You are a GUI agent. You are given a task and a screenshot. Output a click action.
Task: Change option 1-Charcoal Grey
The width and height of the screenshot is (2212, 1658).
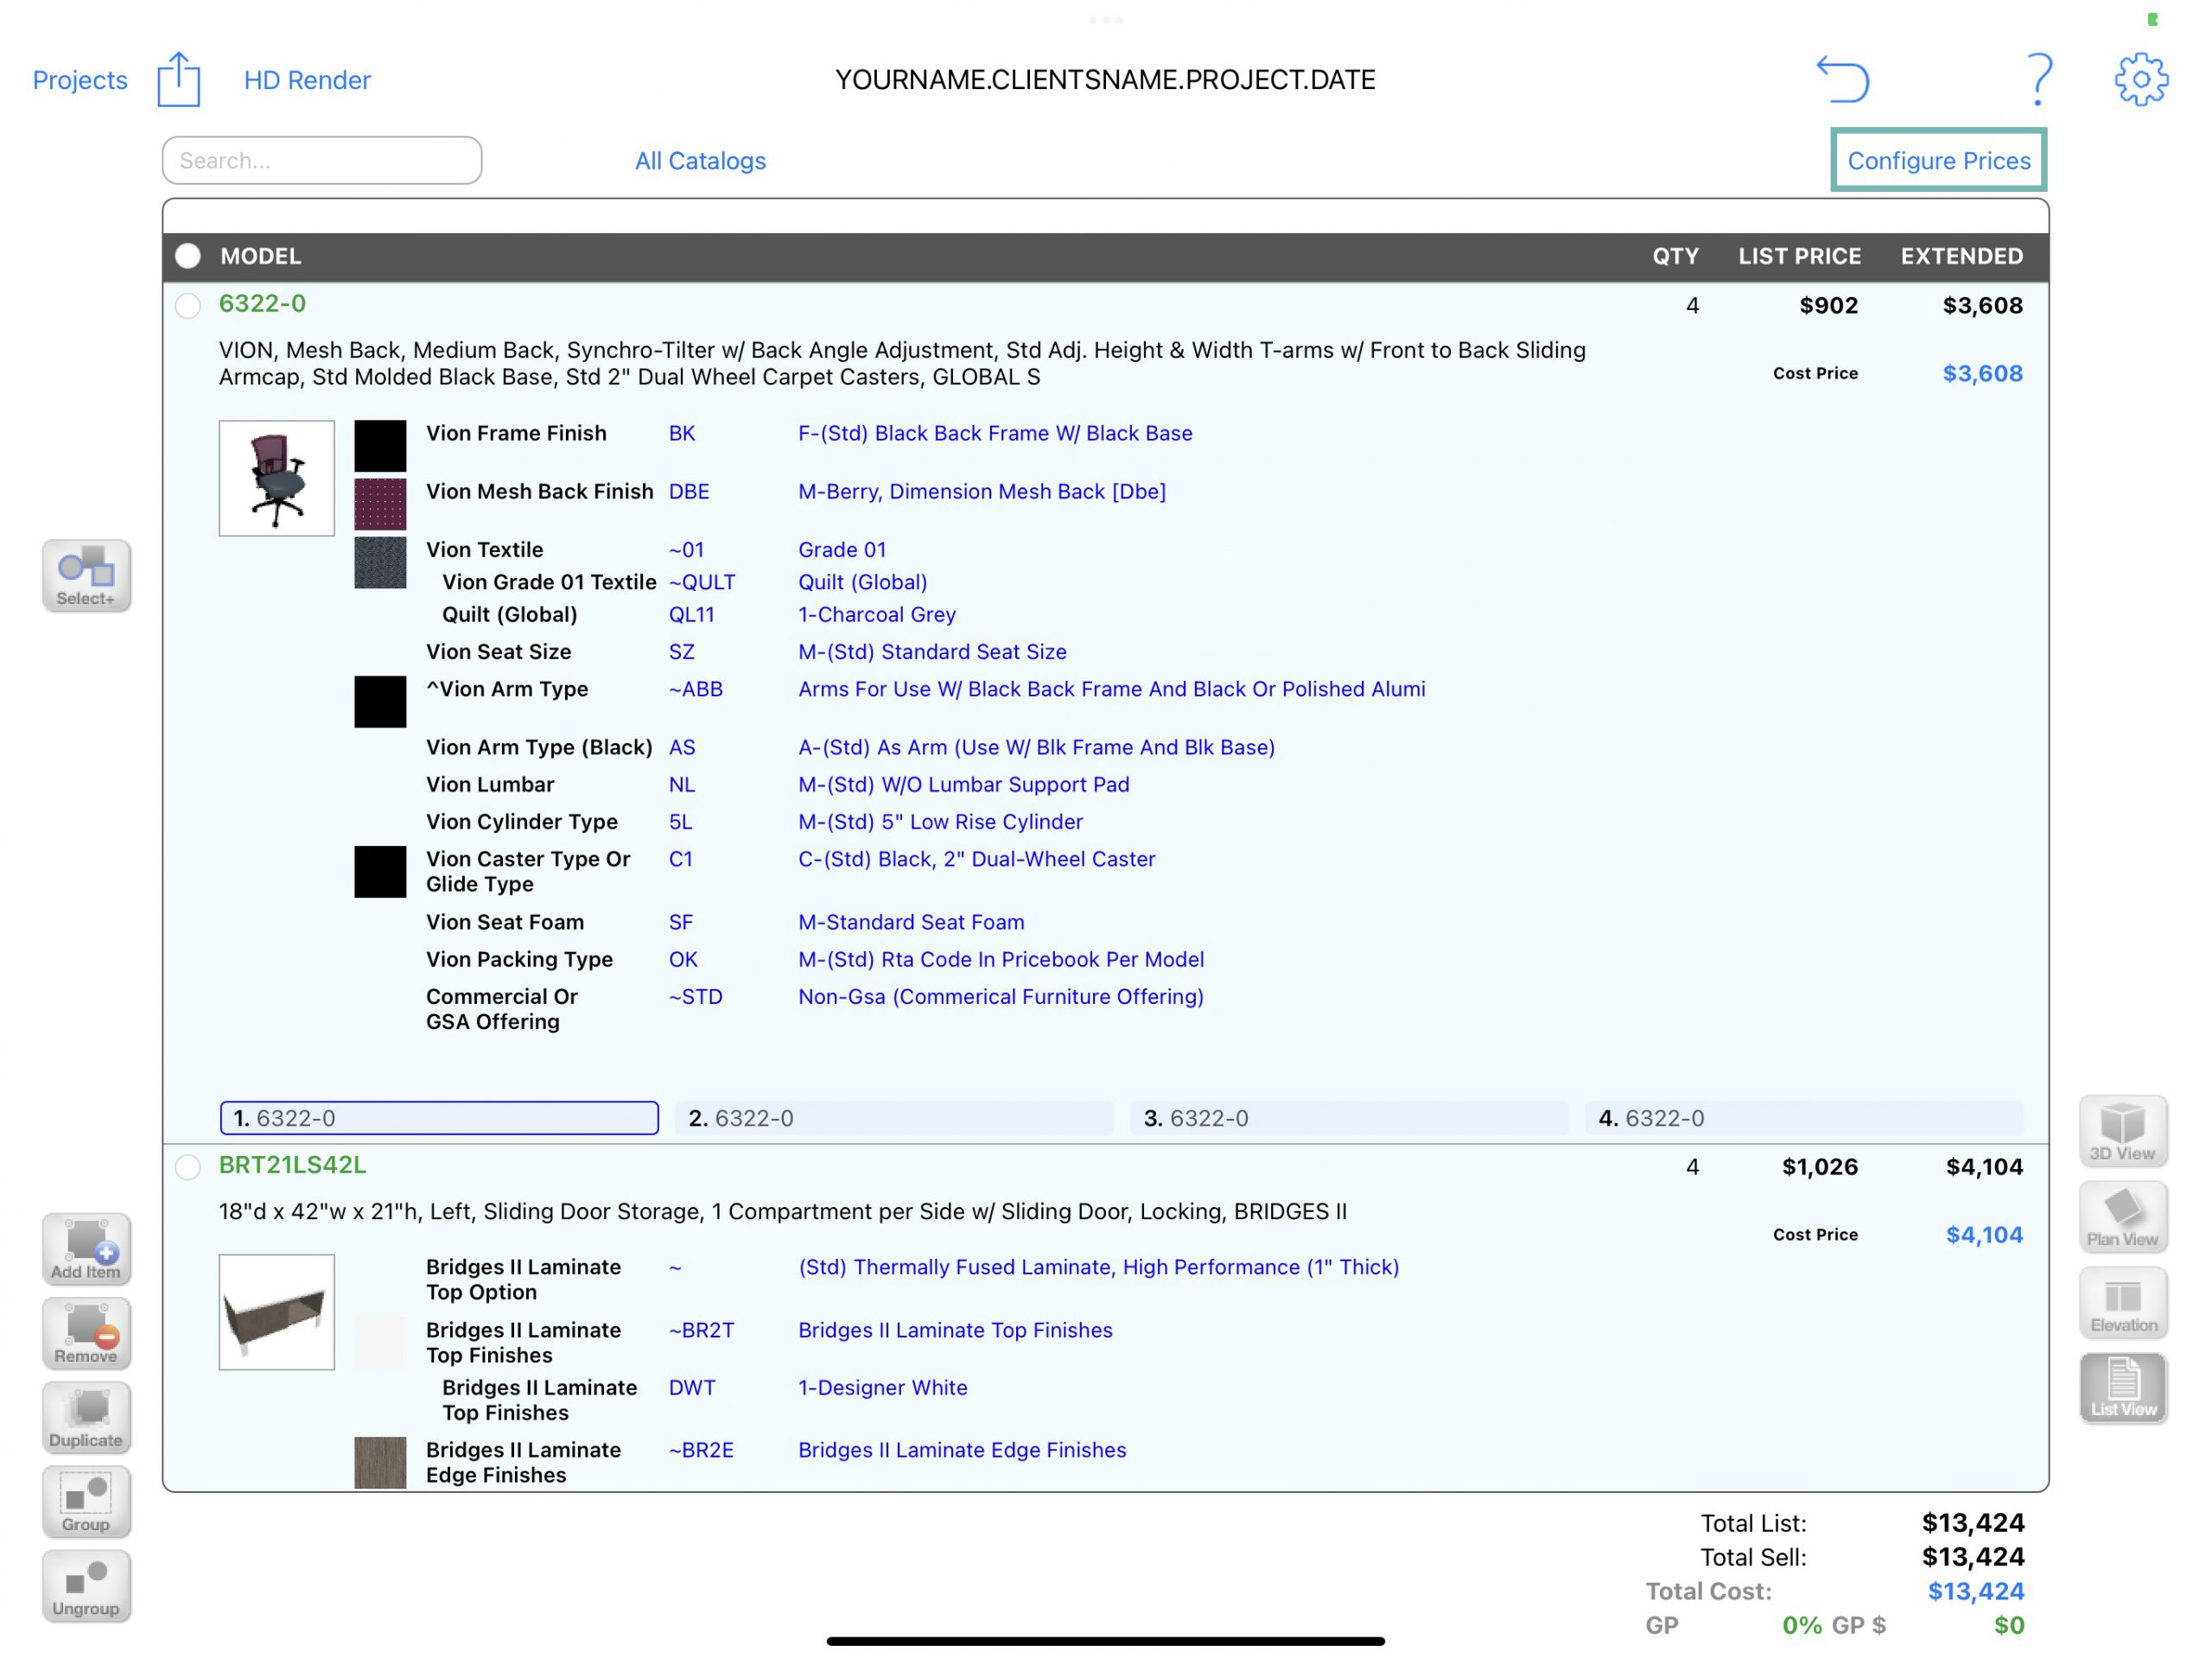pyautogui.click(x=877, y=614)
